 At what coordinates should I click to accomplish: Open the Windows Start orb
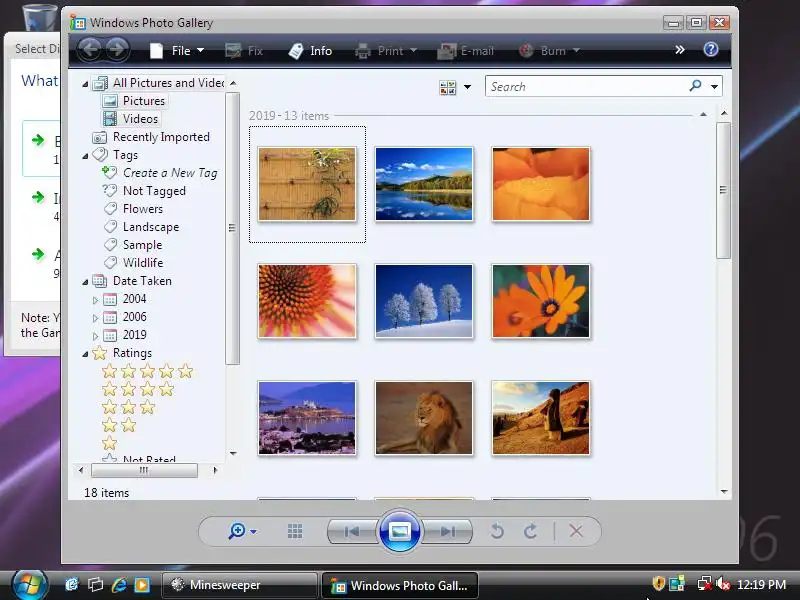tap(29, 584)
